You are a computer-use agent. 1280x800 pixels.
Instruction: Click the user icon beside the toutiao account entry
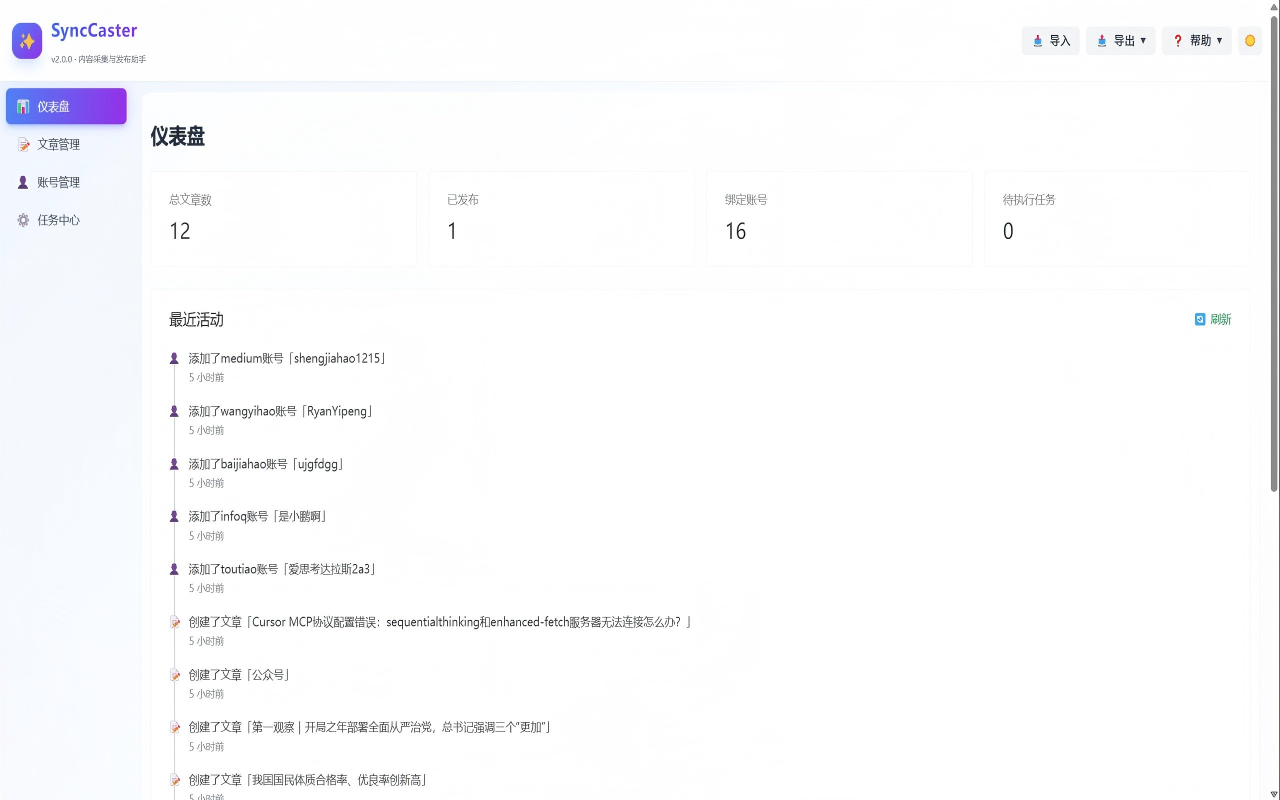tap(174, 570)
